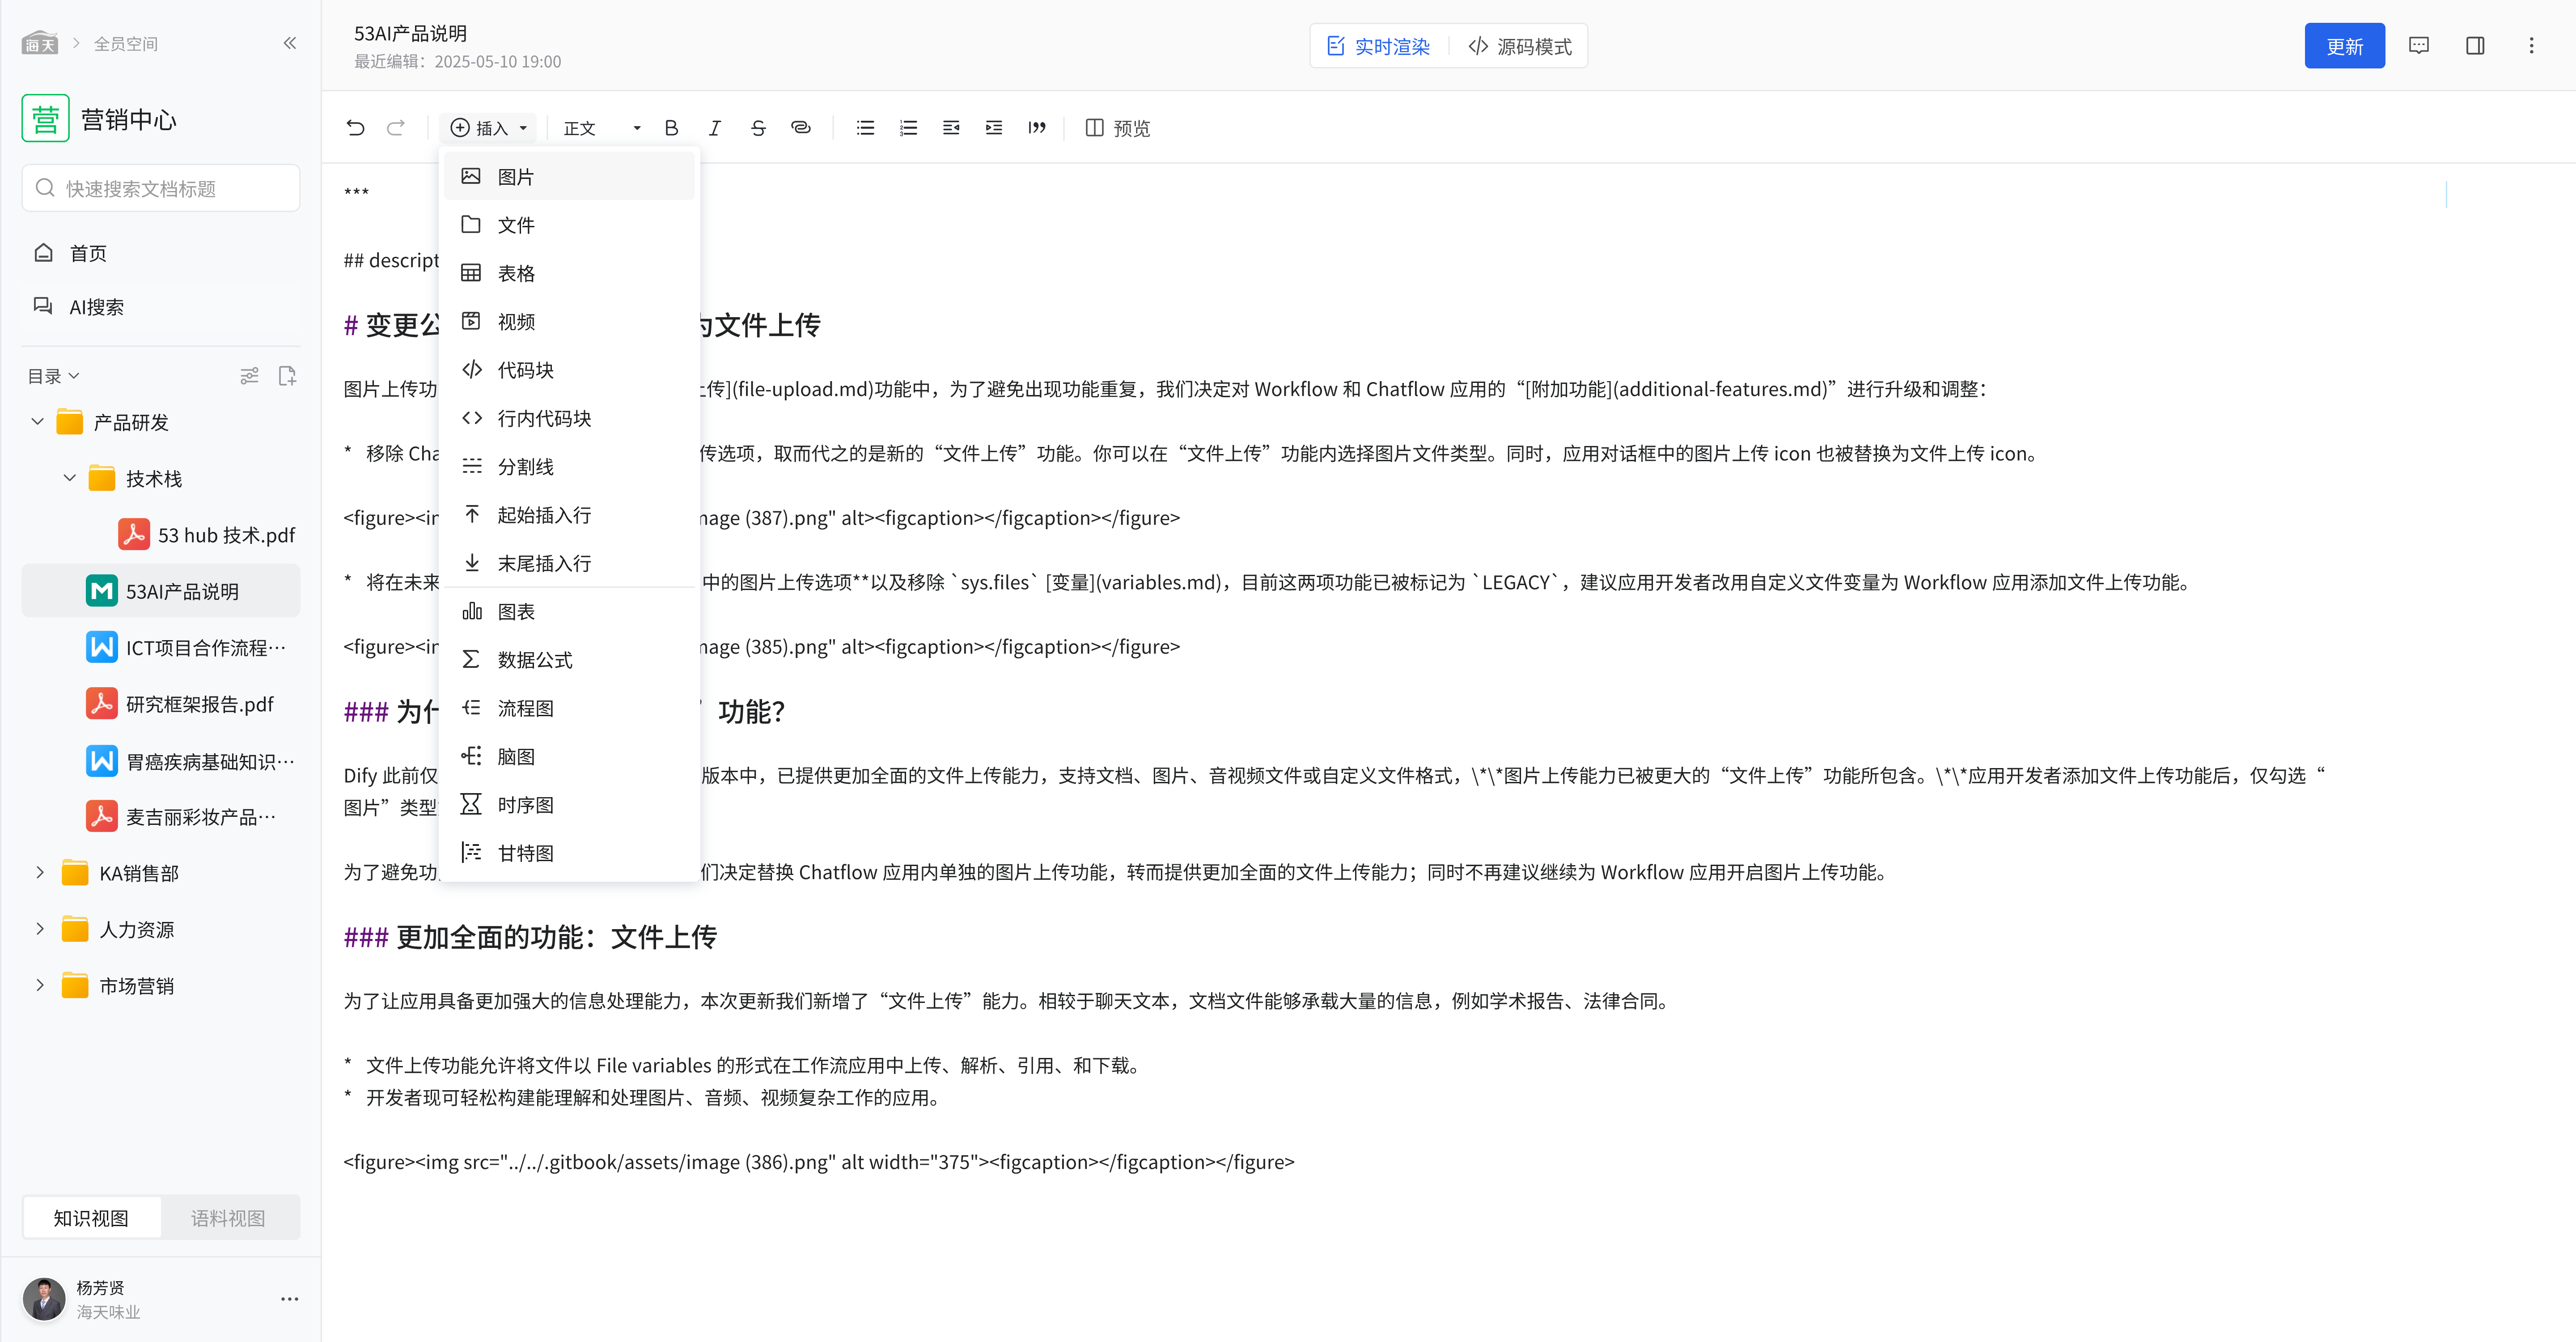Toggle bold formatting
The height and width of the screenshot is (1342, 2576).
pos(671,128)
